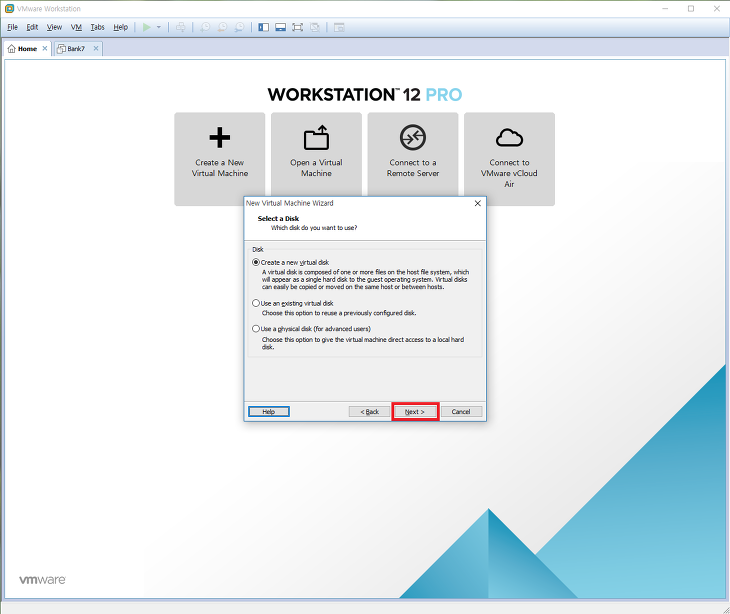Click the Take Snapshot toolbar icon
This screenshot has width=730, height=614.
pyautogui.click(x=205, y=27)
